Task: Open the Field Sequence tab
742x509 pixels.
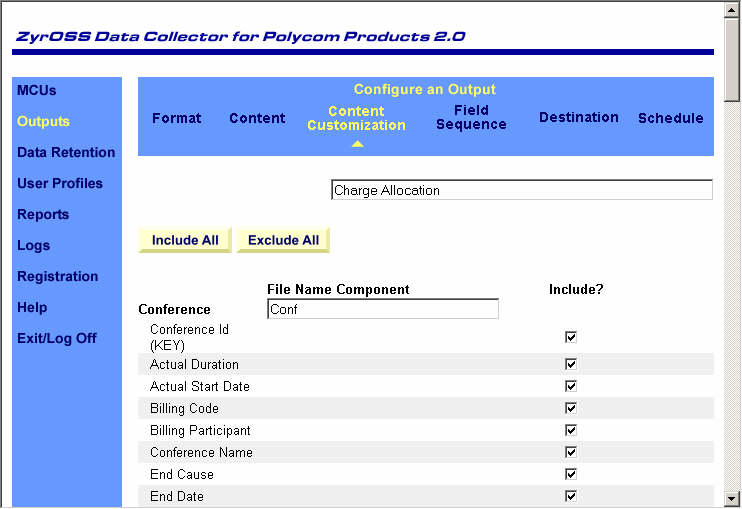Action: [x=471, y=117]
